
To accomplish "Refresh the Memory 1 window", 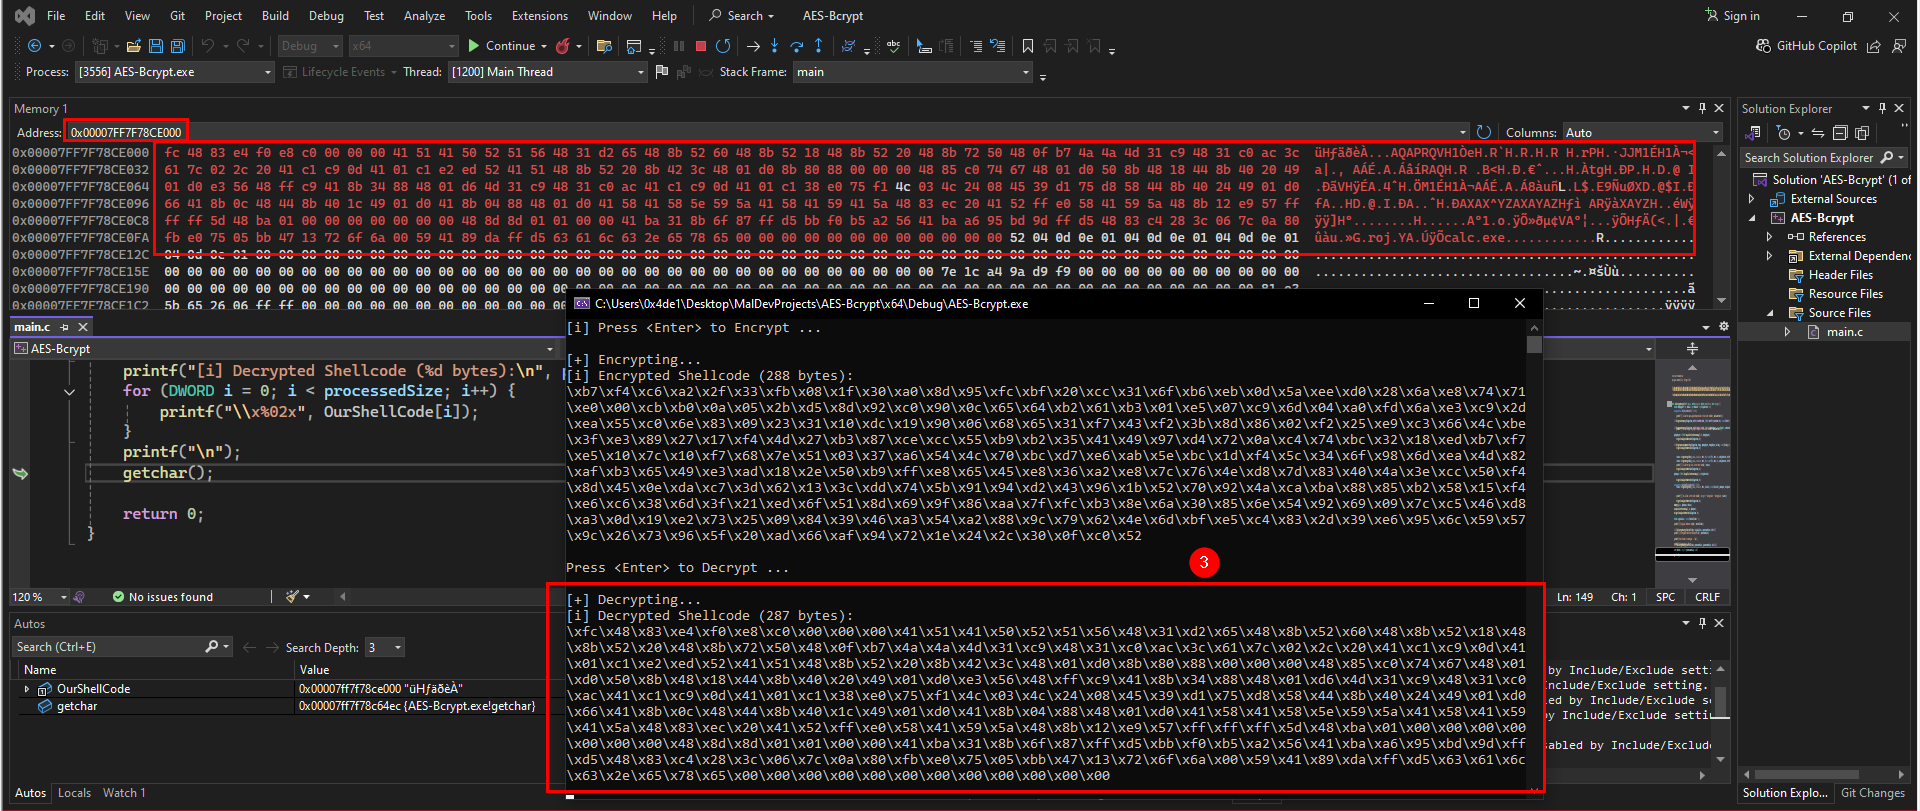I will coord(1484,132).
